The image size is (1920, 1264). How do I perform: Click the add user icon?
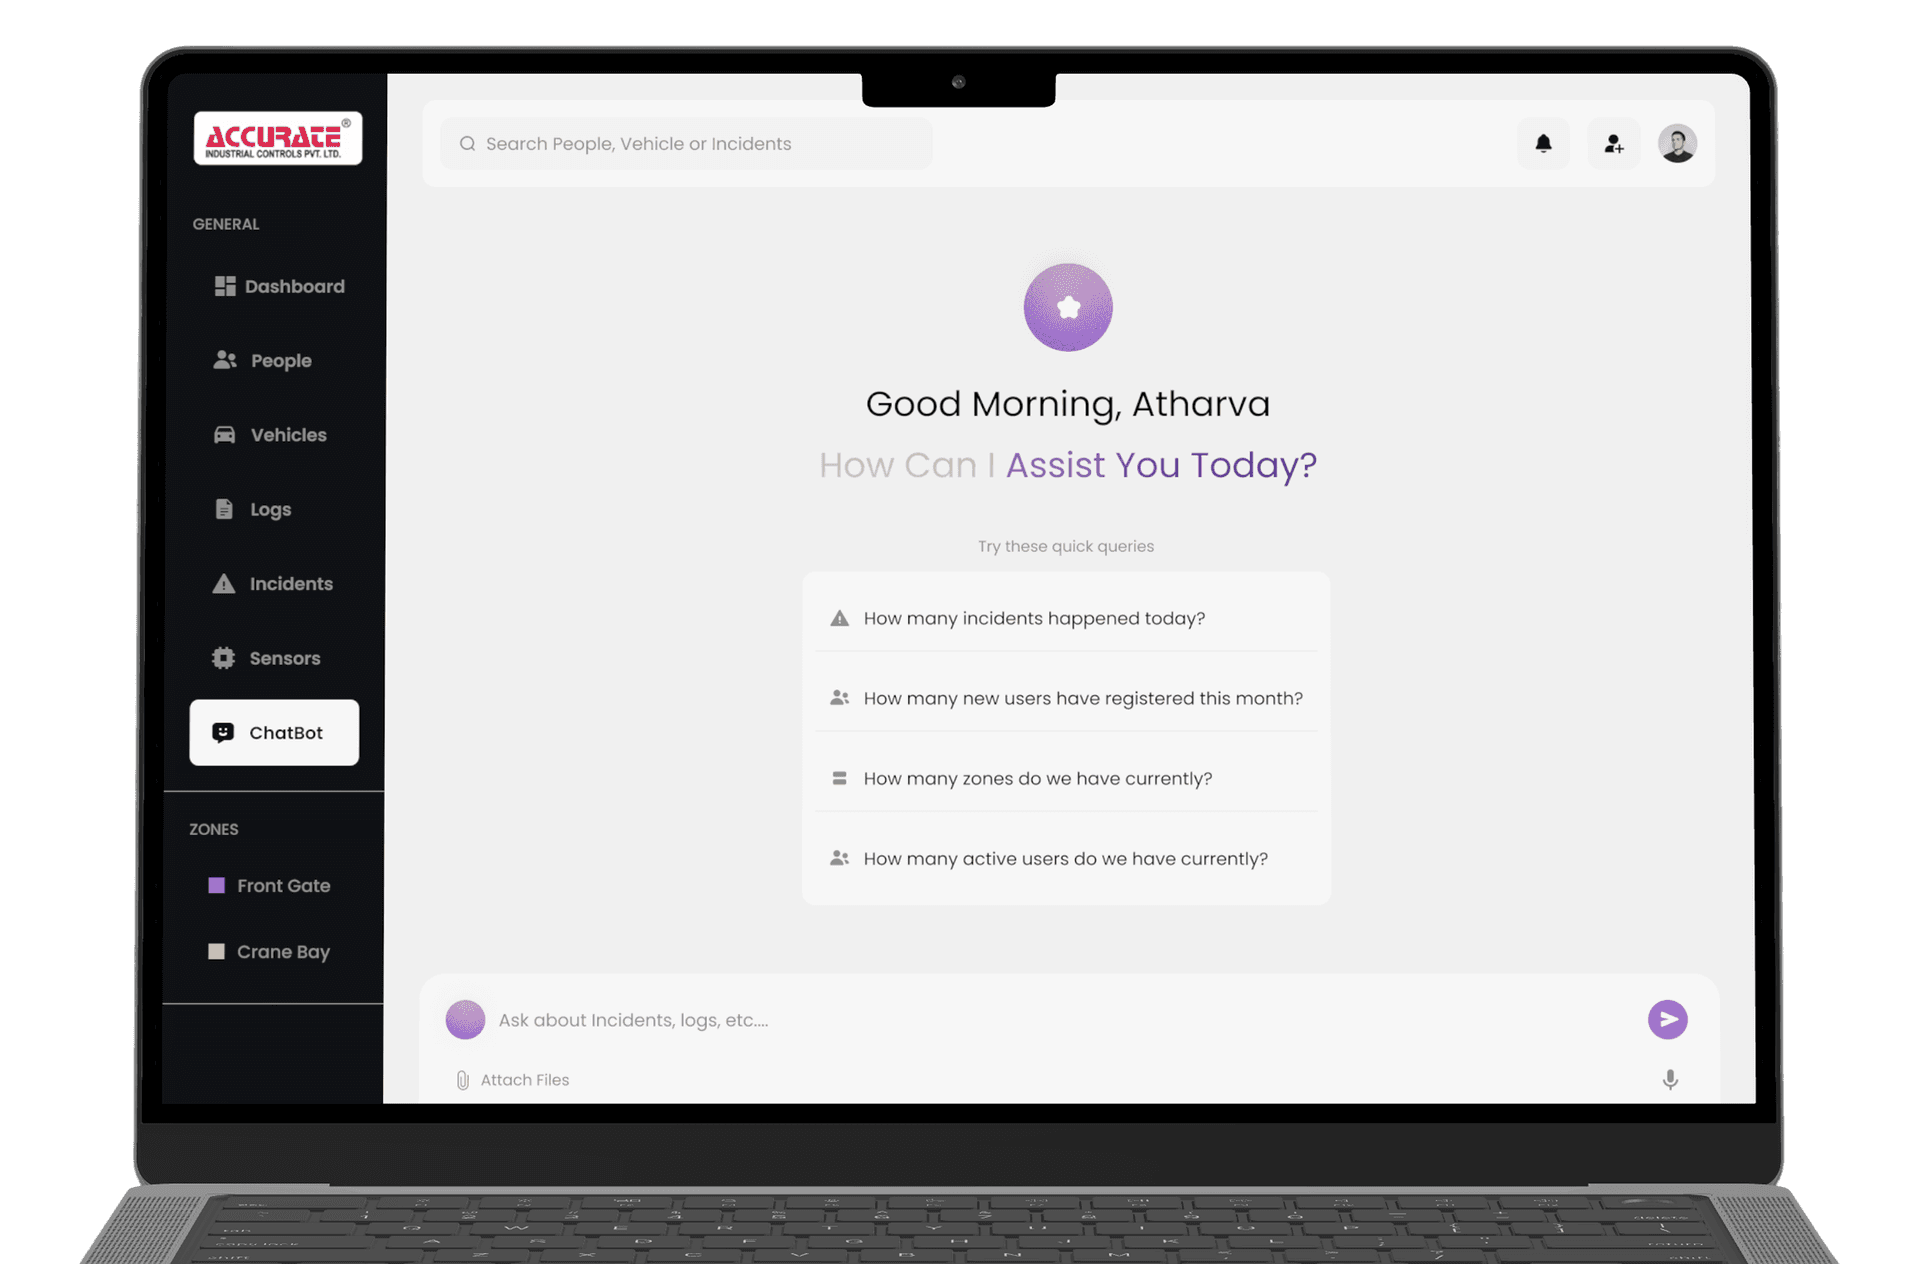(x=1613, y=144)
